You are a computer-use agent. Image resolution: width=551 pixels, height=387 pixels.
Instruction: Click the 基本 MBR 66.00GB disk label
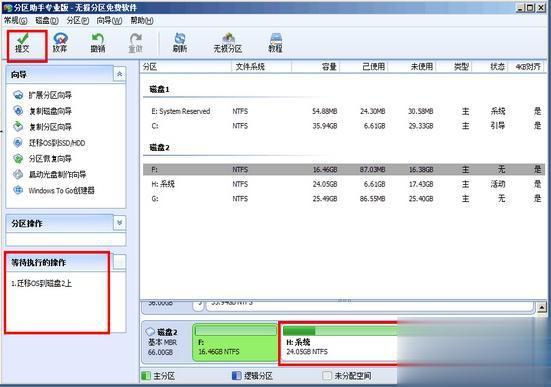coord(162,347)
